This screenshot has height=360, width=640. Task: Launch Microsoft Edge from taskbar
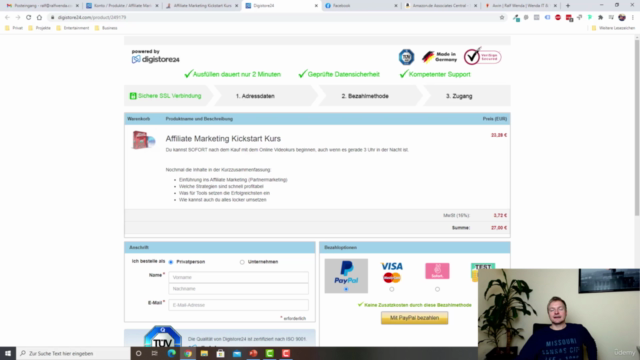171,353
